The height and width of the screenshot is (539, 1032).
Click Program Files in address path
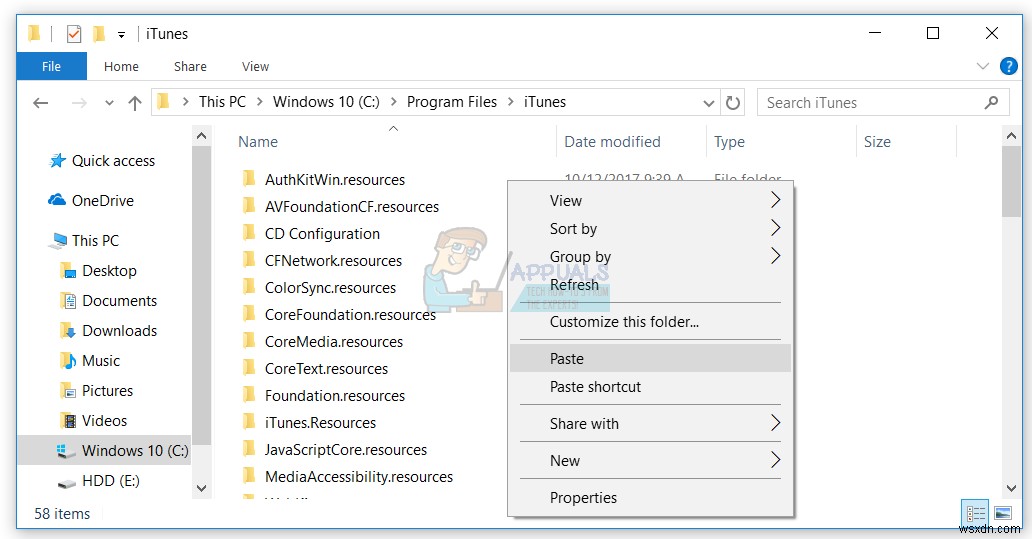(x=452, y=102)
